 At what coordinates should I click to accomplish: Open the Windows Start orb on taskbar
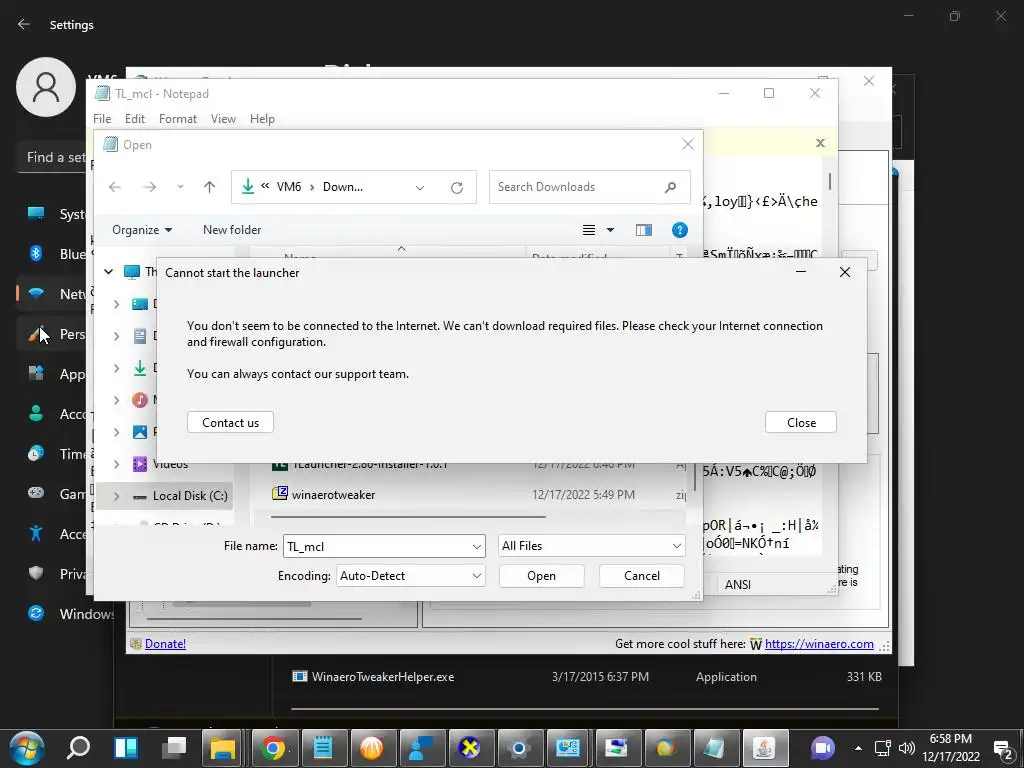point(27,748)
